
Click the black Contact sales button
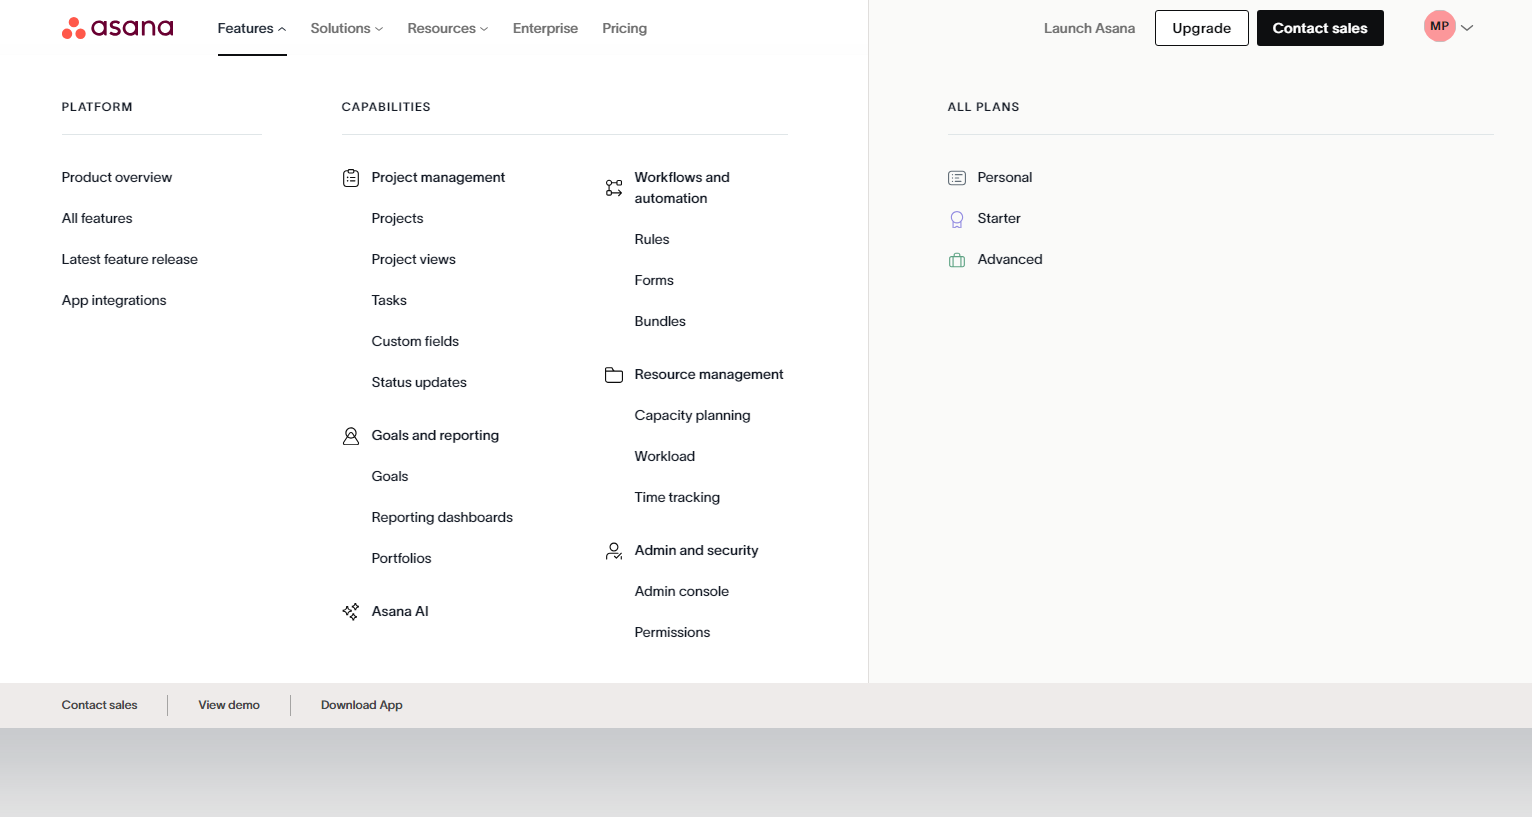click(1319, 28)
